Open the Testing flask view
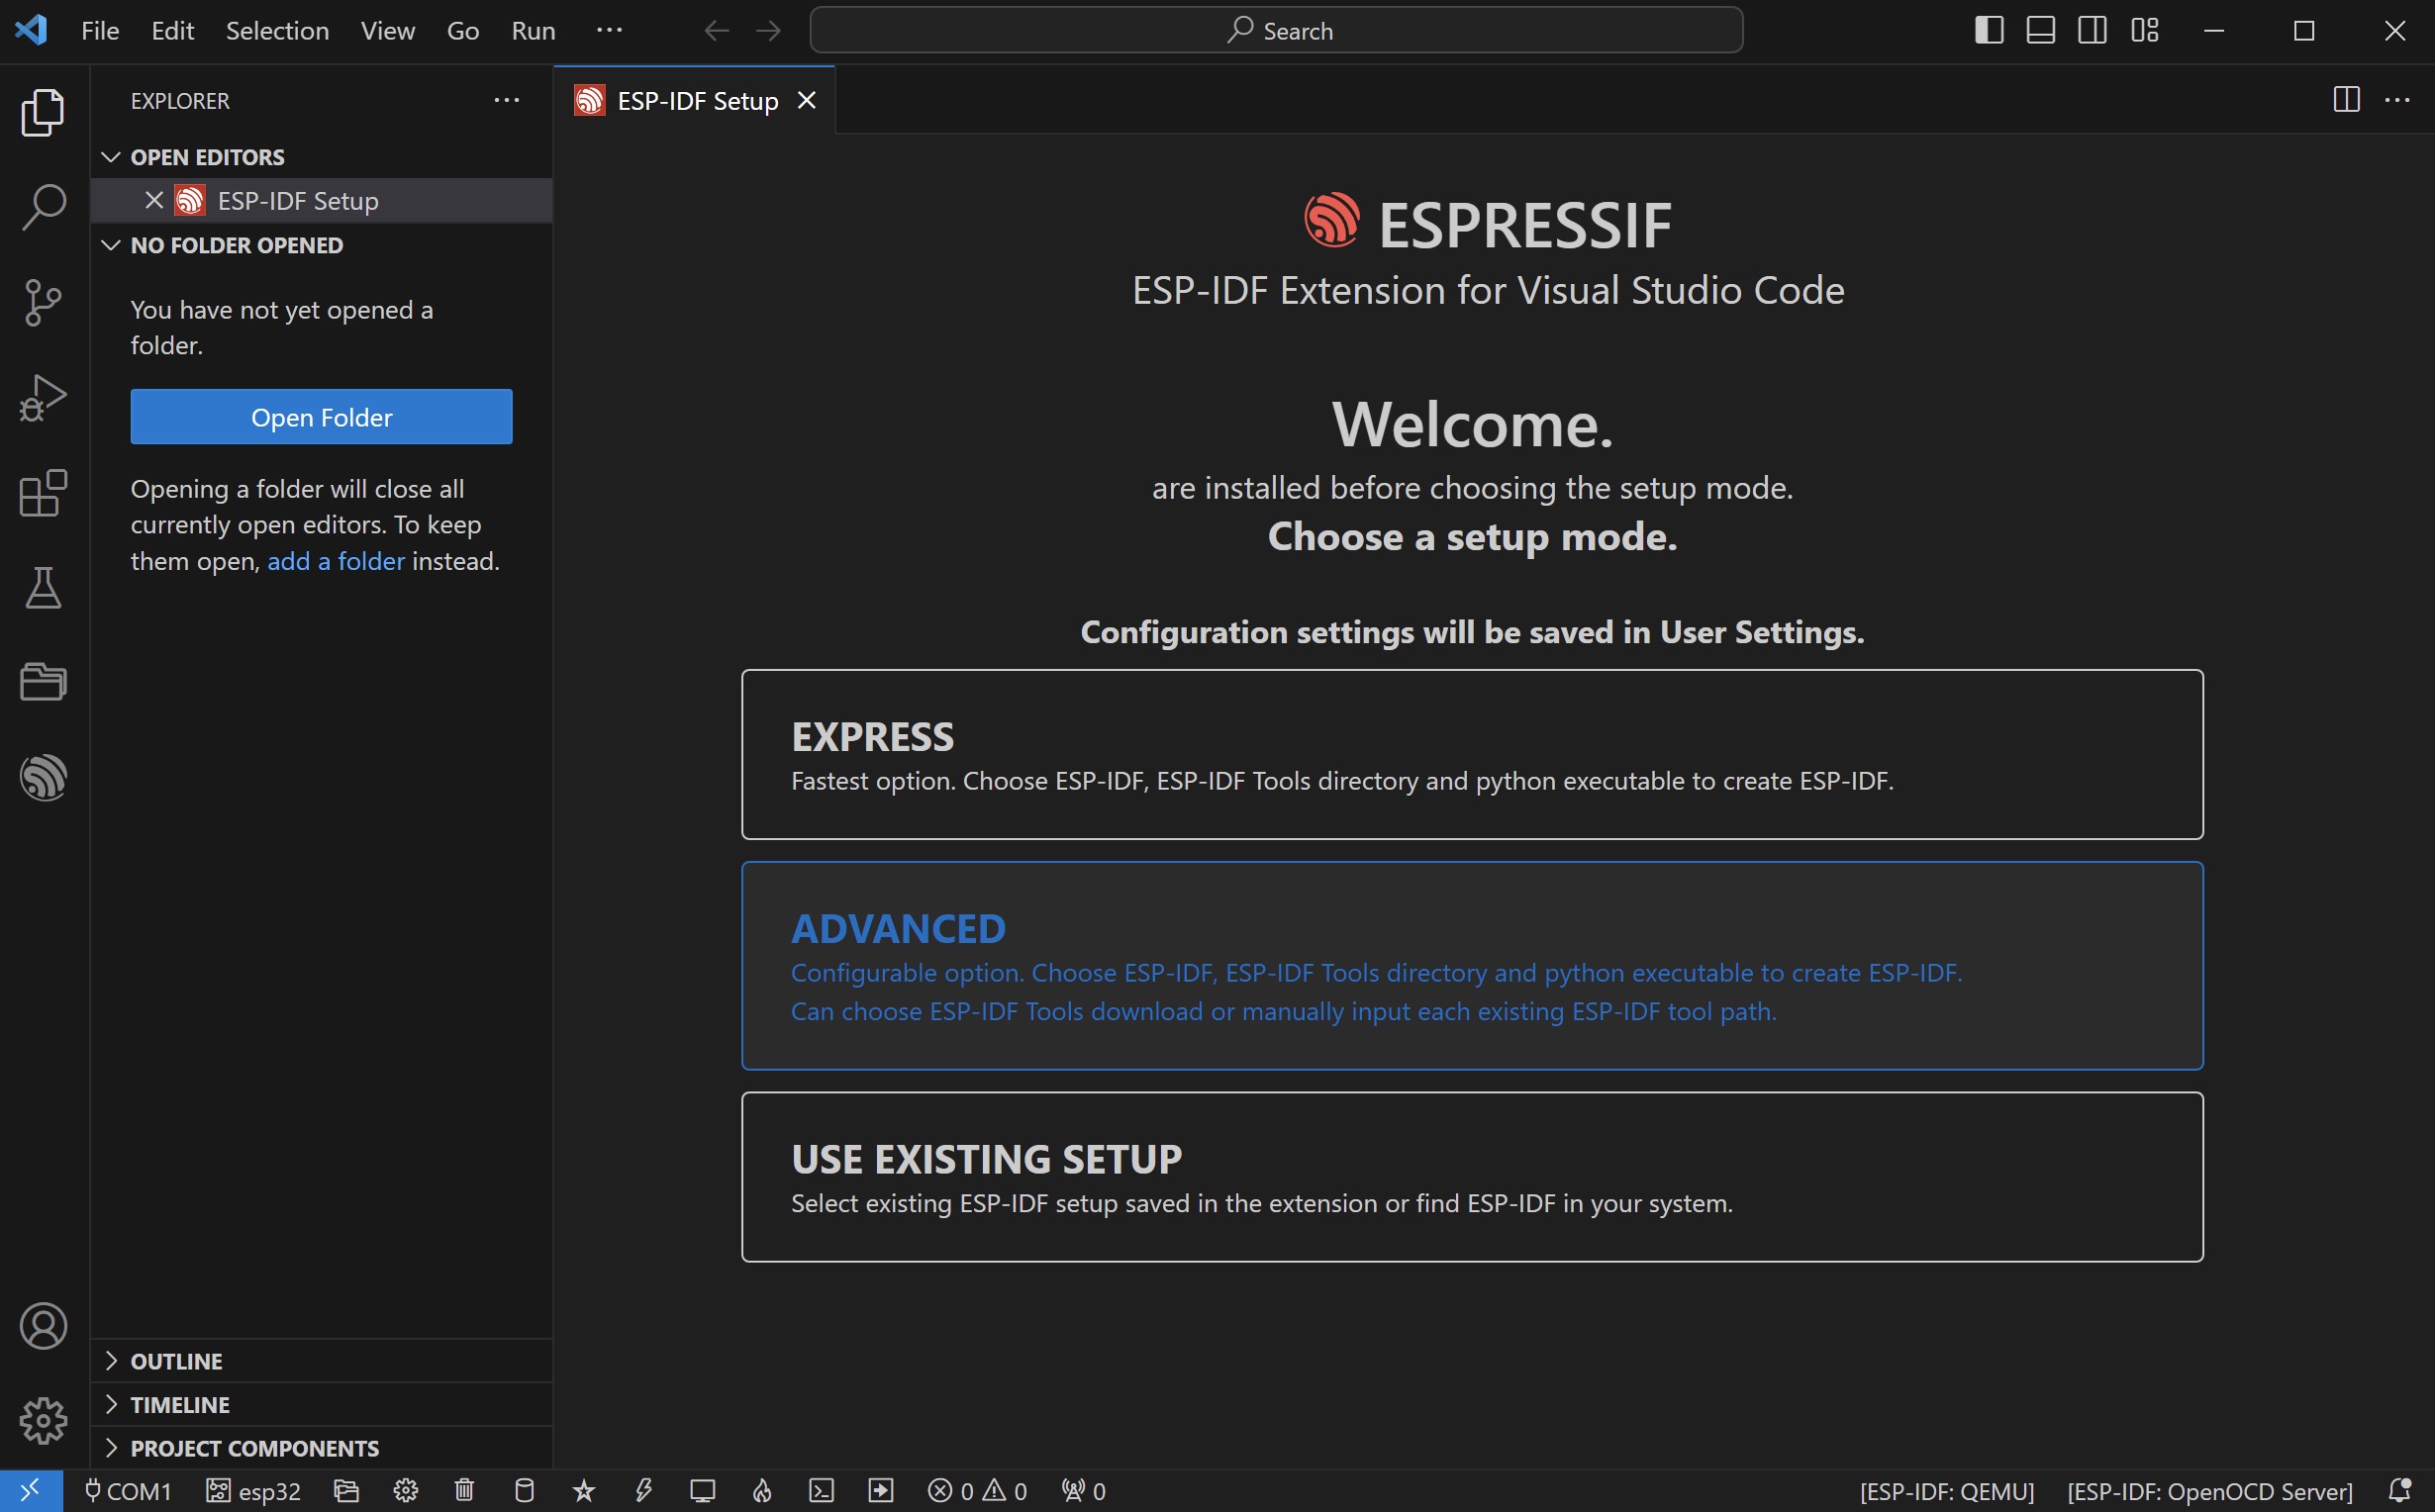This screenshot has height=1512, width=2435. (x=43, y=588)
